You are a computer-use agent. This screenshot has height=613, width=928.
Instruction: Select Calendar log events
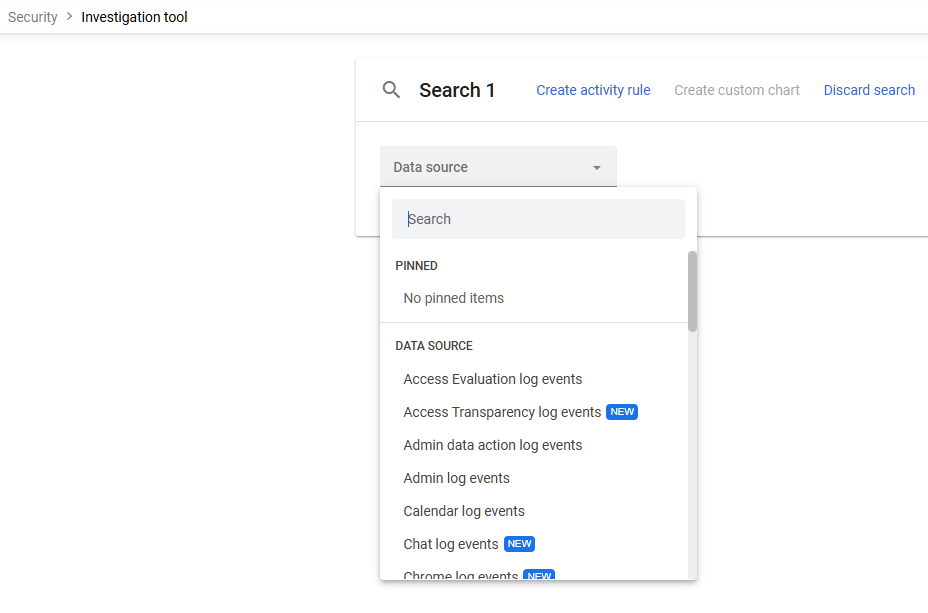[x=463, y=511]
